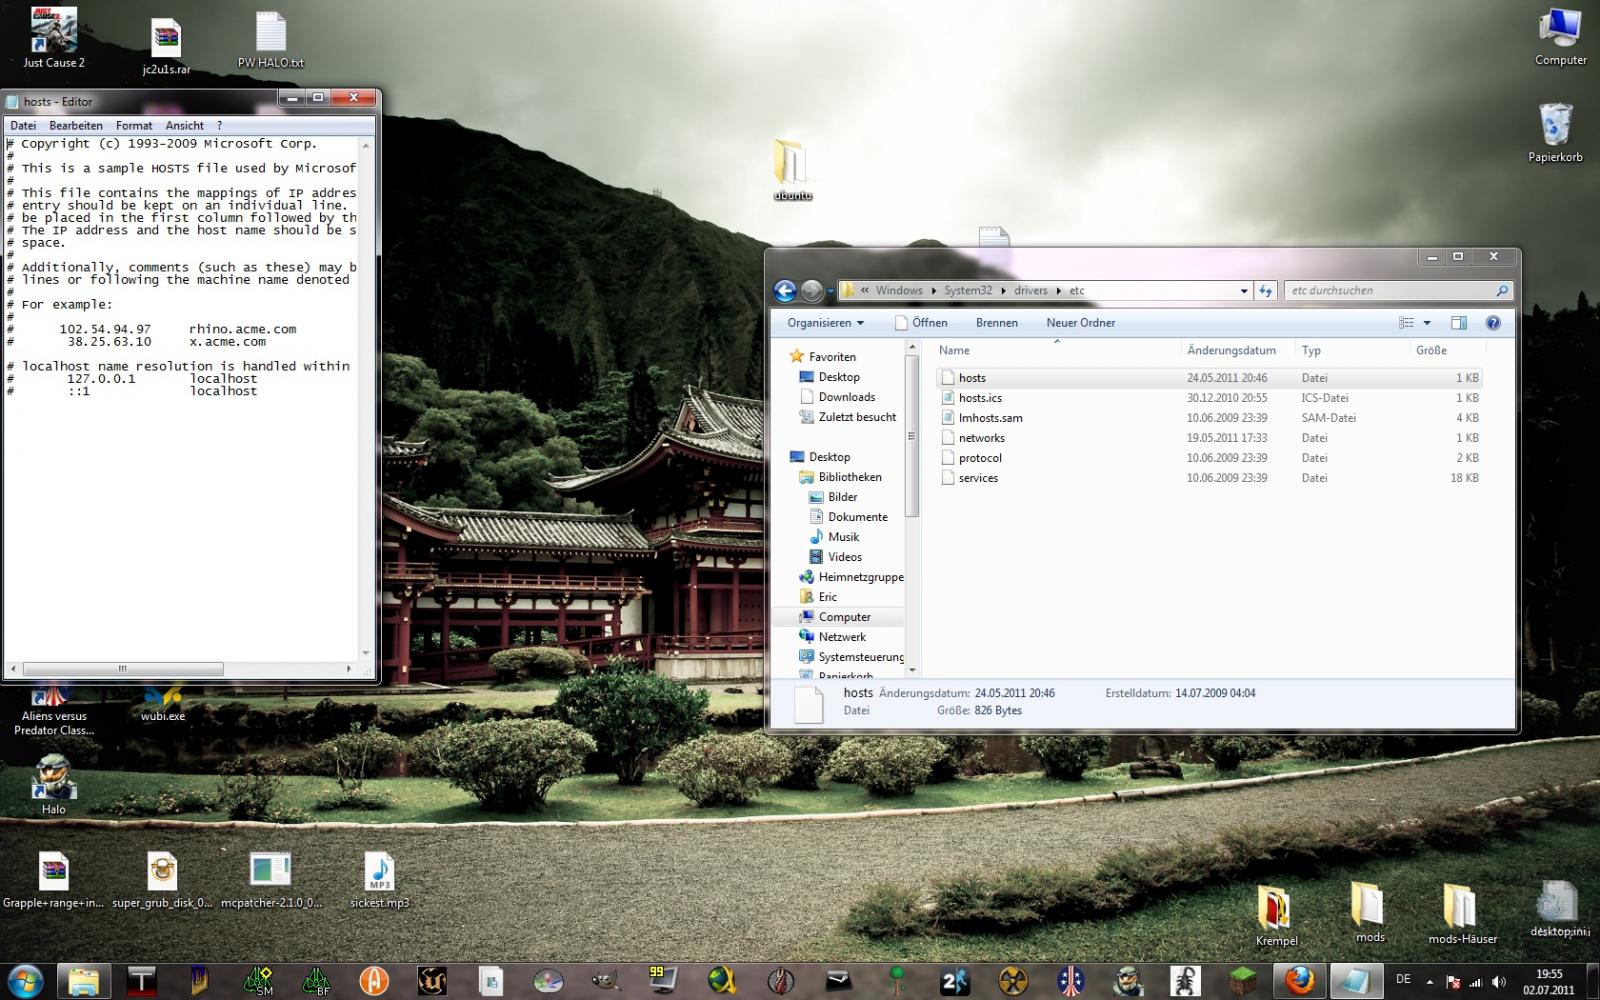Open the Format menu in Editor
Screen dimensions: 1600x1000
[134, 126]
